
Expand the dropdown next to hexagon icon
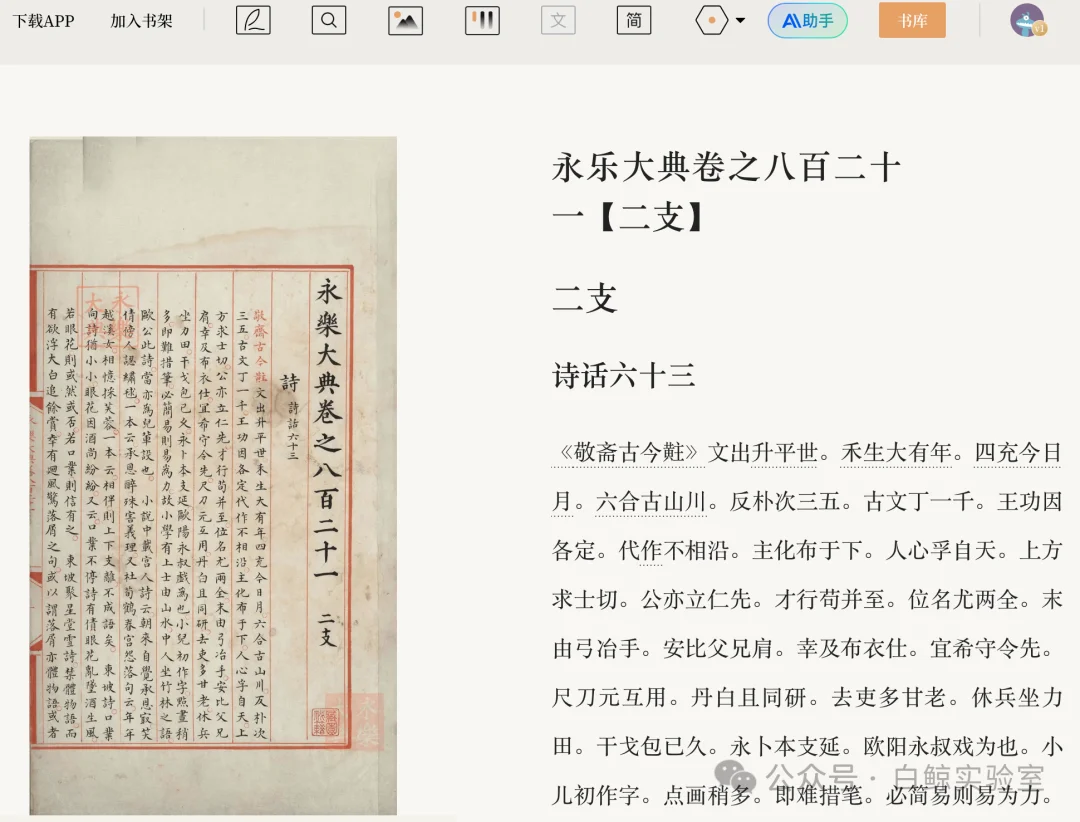pyautogui.click(x=738, y=20)
